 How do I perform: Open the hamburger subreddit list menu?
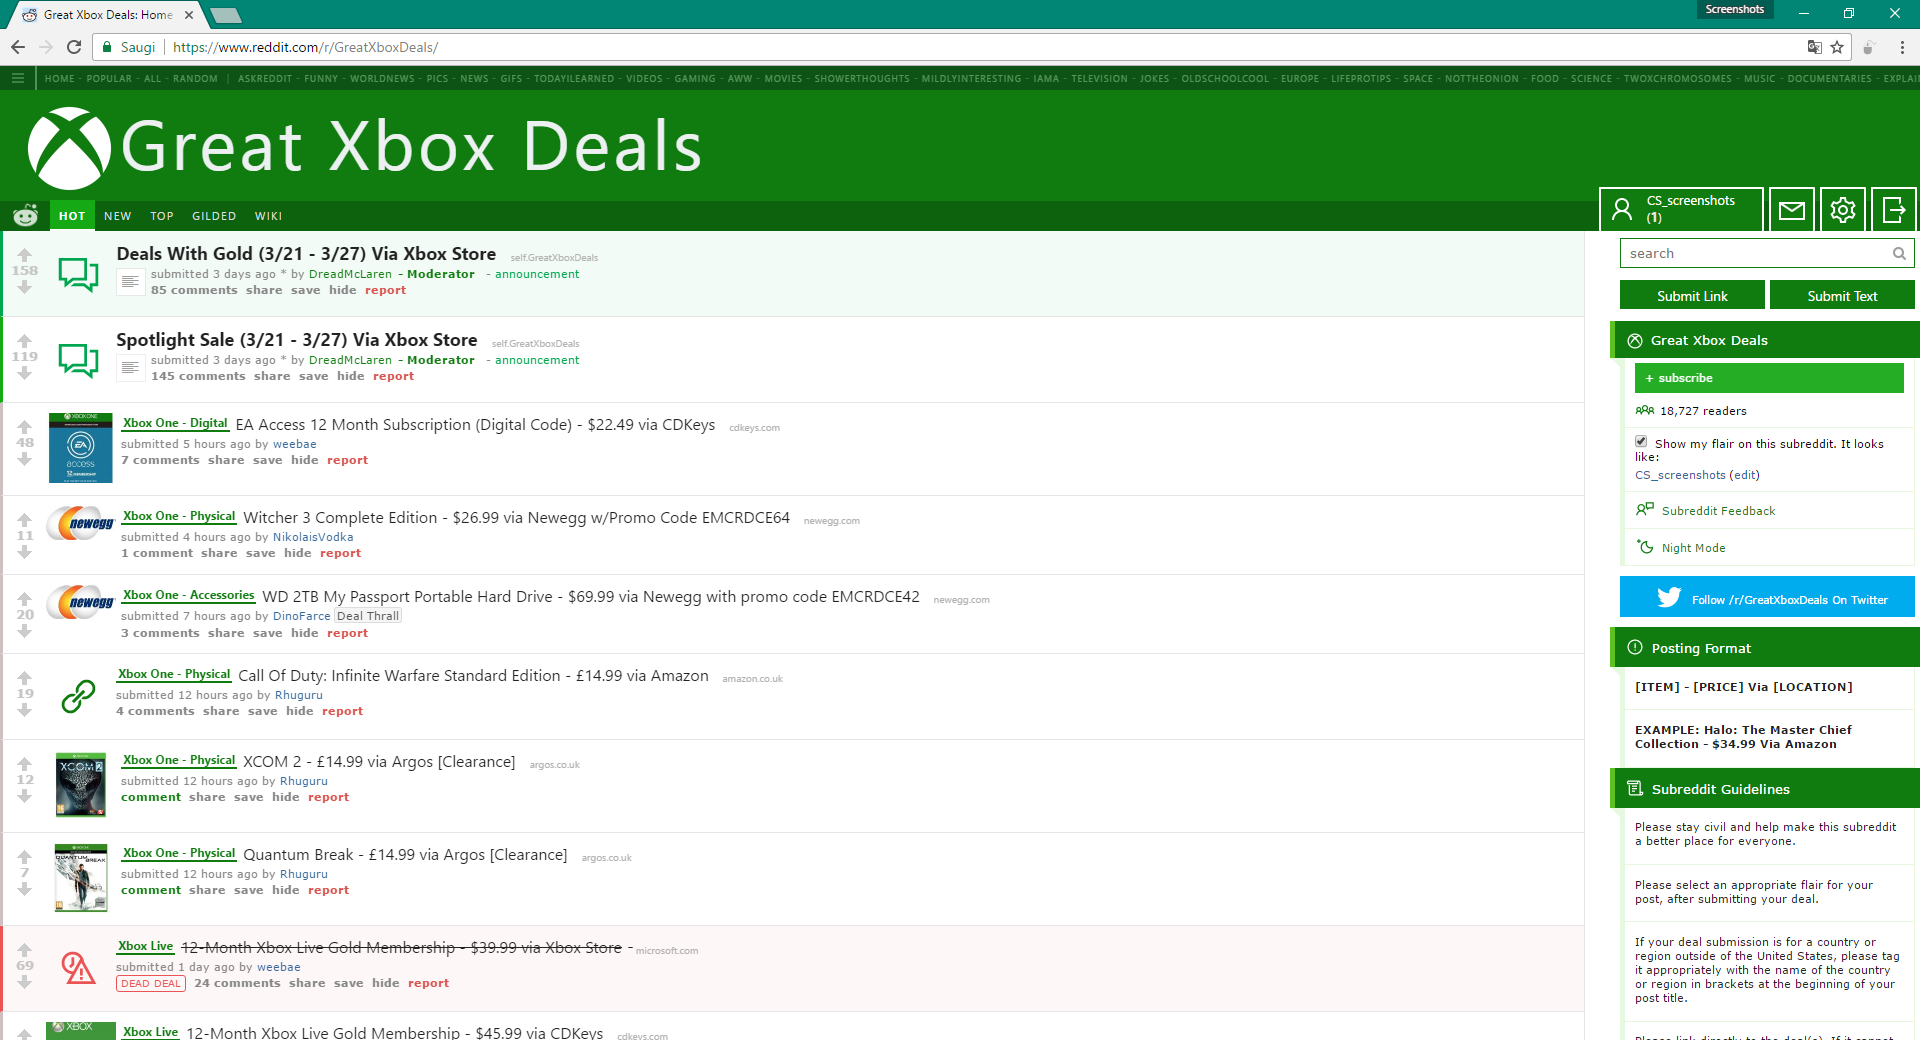(x=18, y=78)
